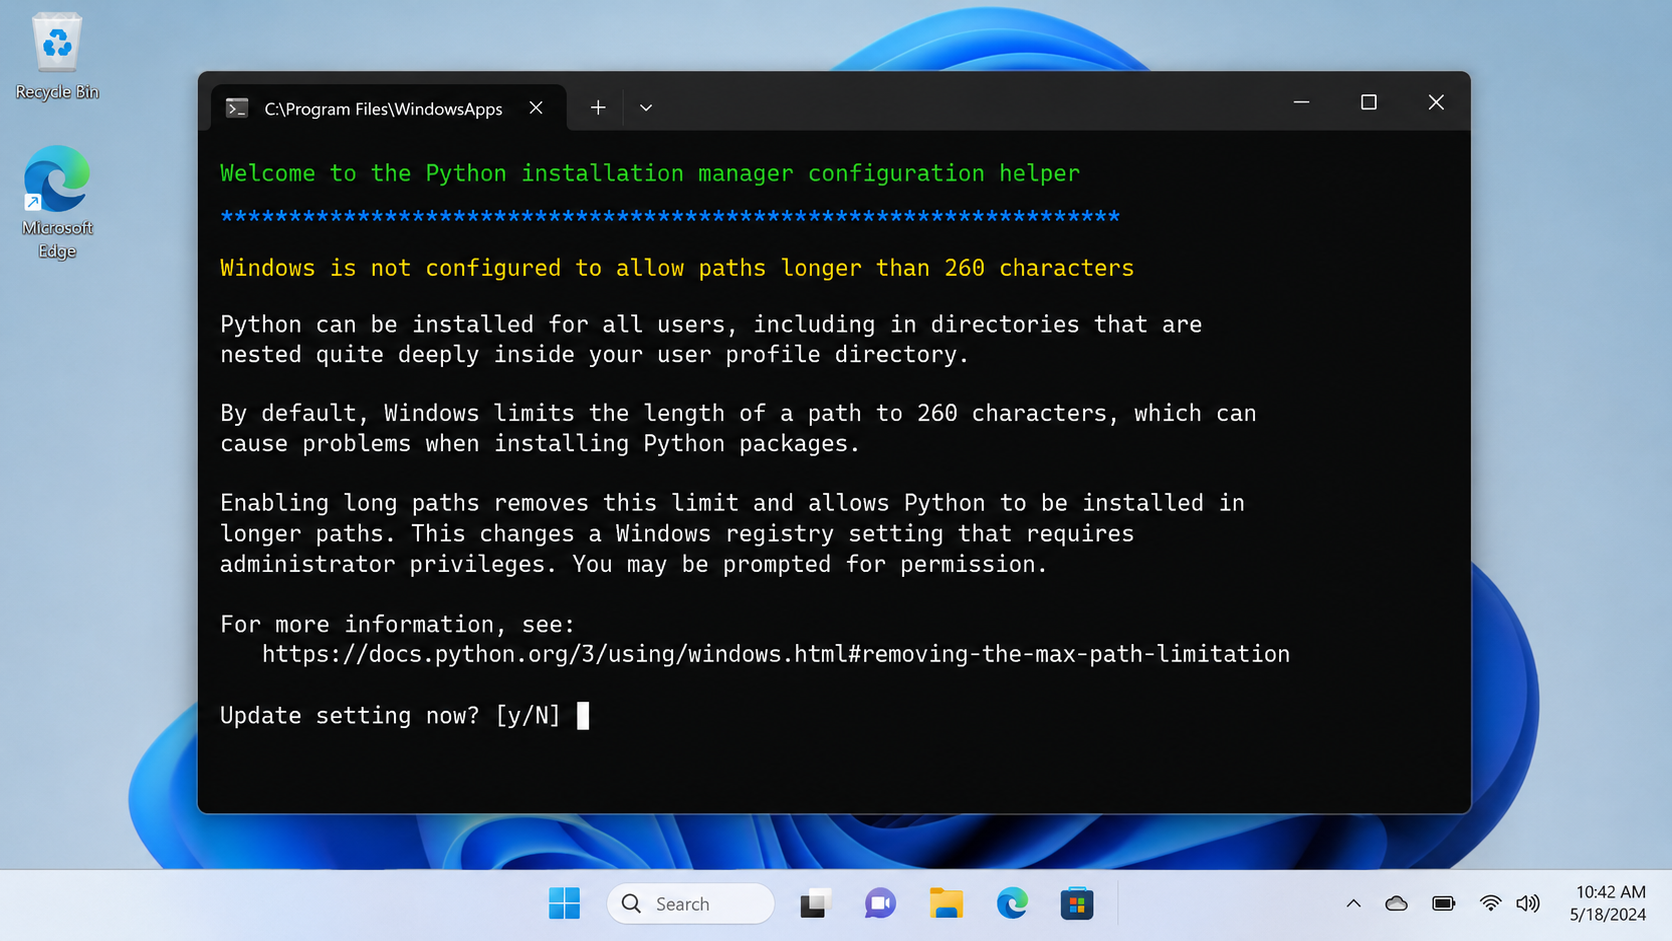
Task: Click the line 'For more information, see:'
Action: (x=398, y=624)
